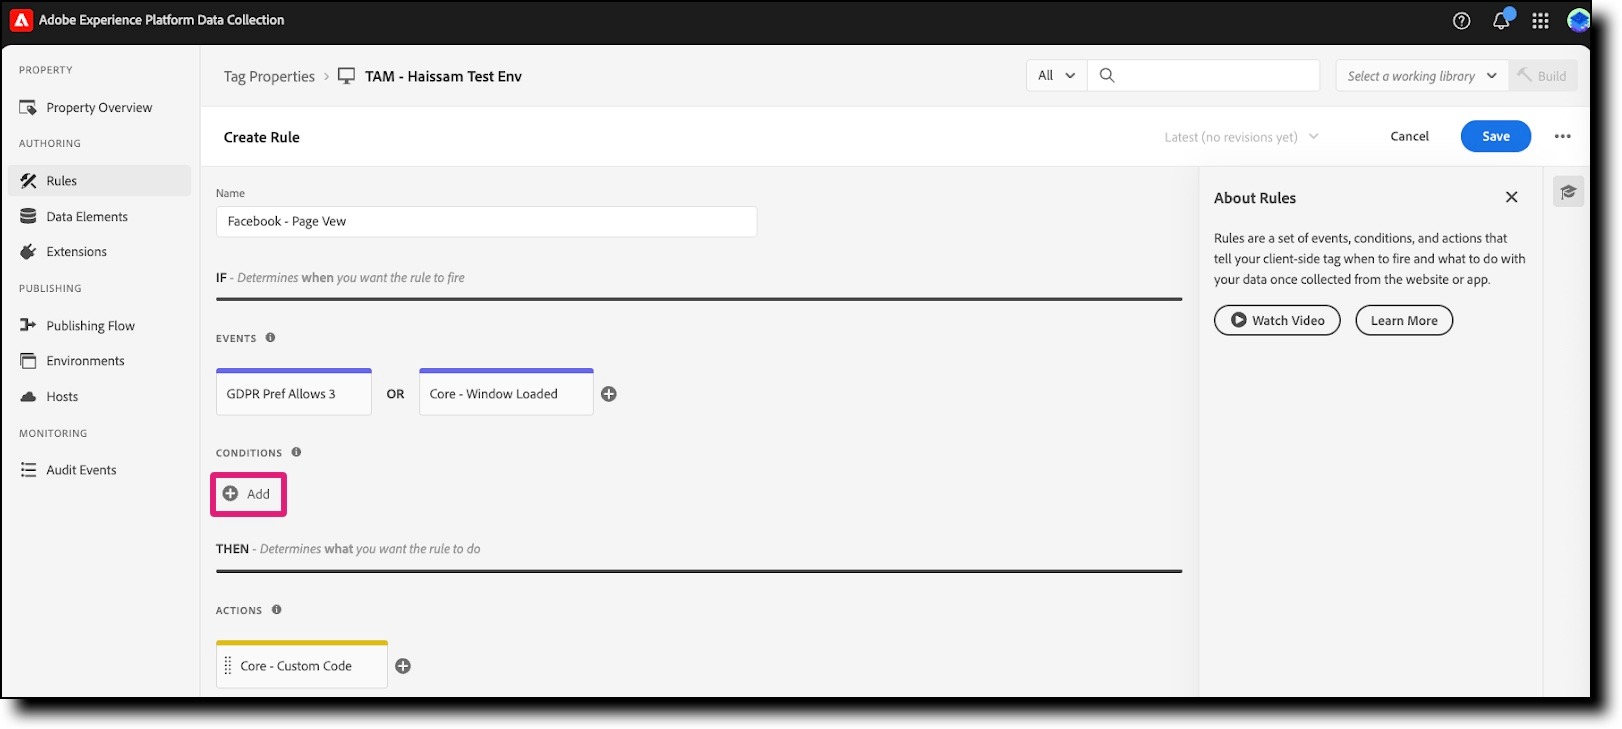The width and height of the screenshot is (1622, 729).
Task: Click the rule Name input field
Action: 486,222
